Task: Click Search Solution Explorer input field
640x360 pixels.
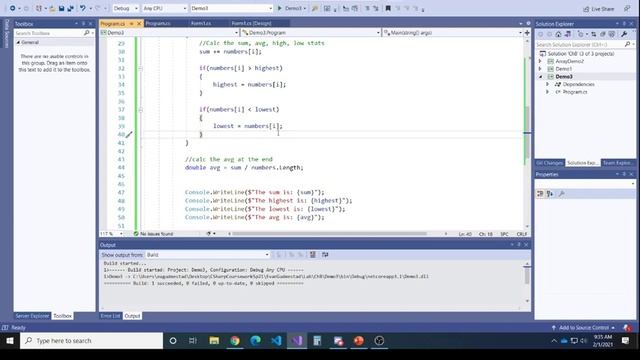Action: [x=581, y=44]
